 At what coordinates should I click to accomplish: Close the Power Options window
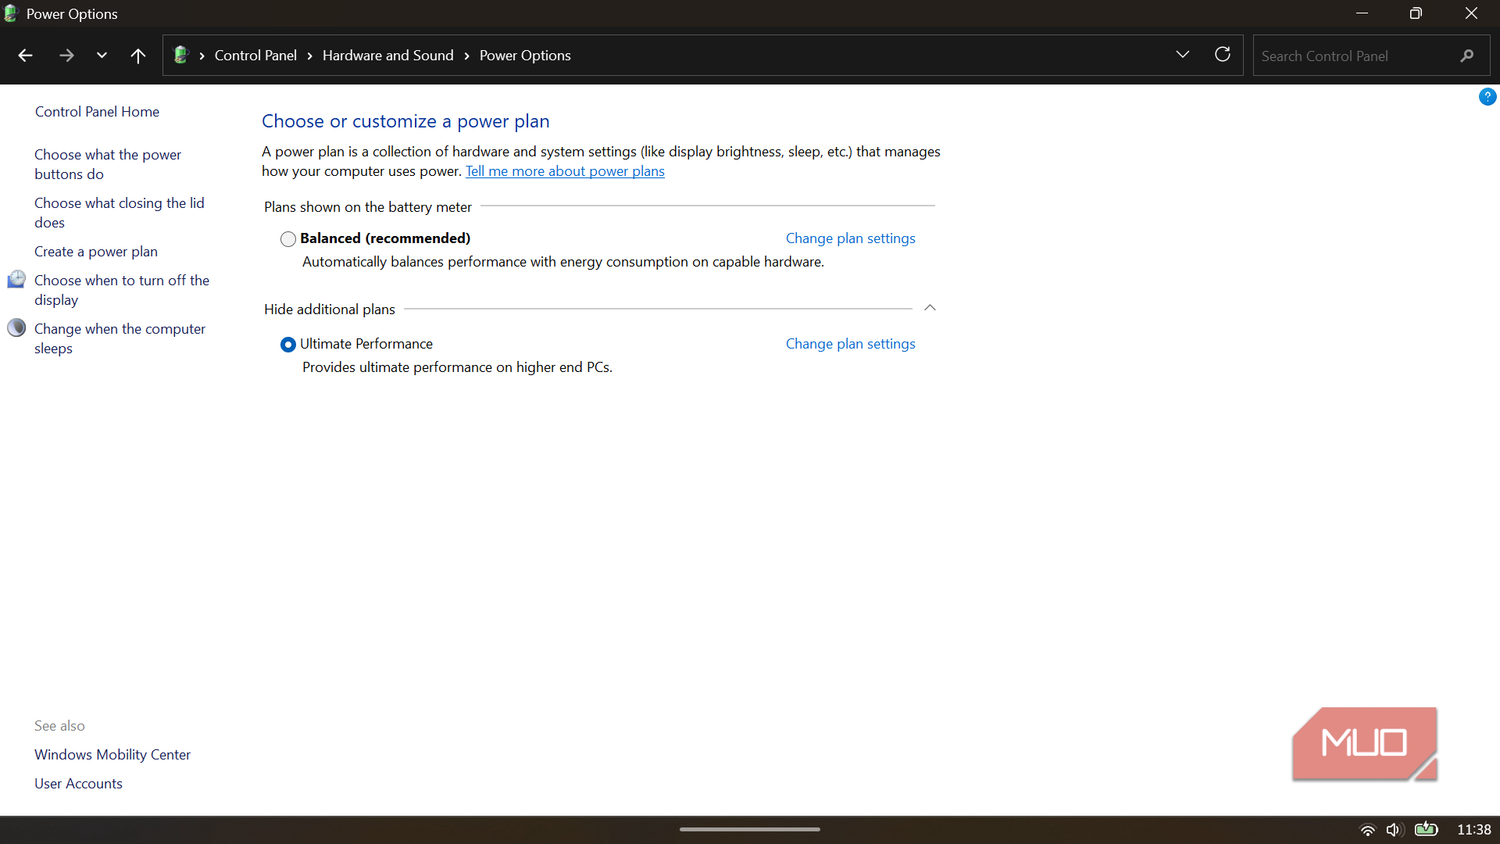(1471, 13)
